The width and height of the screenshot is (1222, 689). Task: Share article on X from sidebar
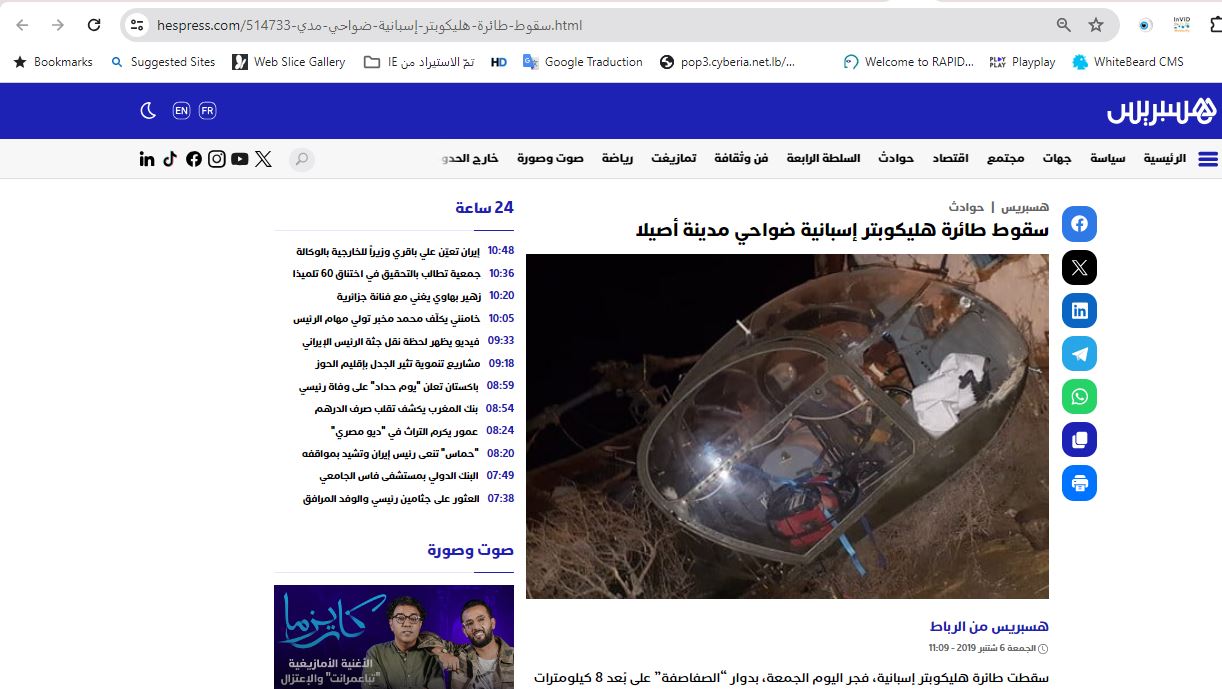pos(1079,268)
